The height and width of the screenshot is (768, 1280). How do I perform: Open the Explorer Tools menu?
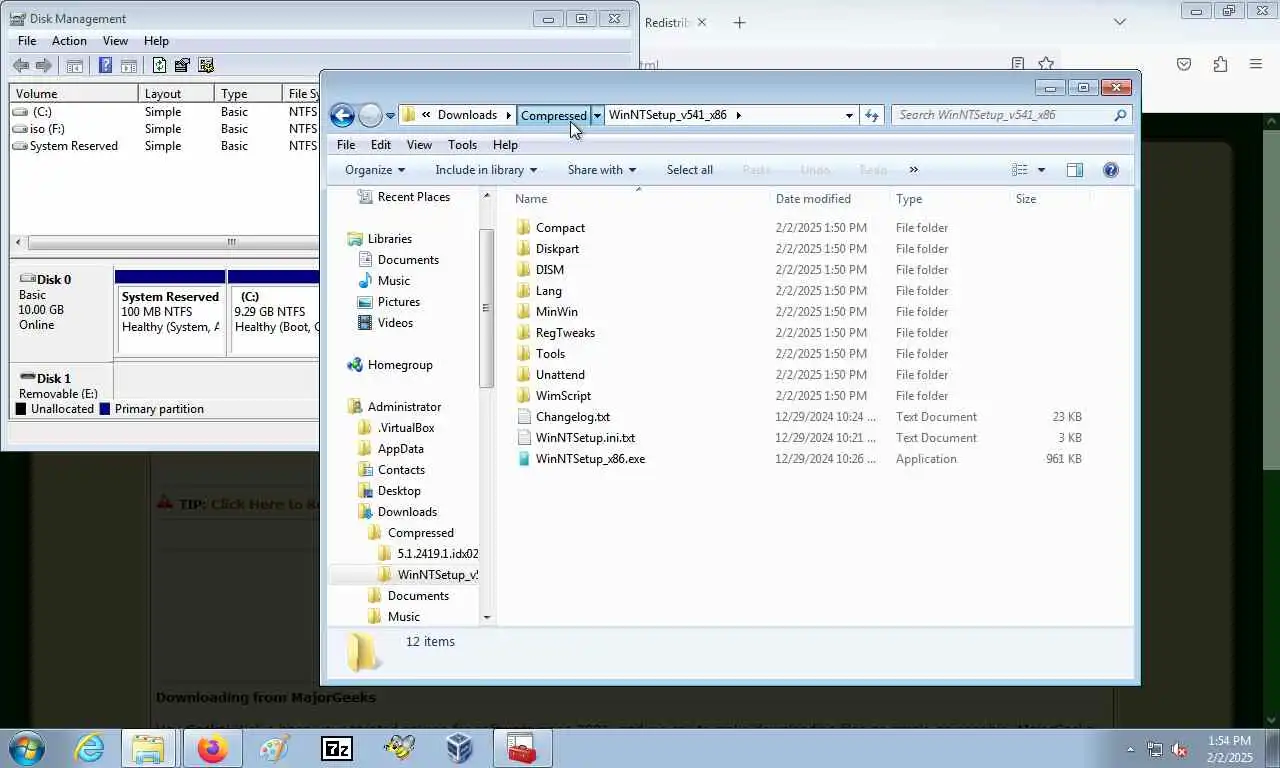click(x=462, y=145)
